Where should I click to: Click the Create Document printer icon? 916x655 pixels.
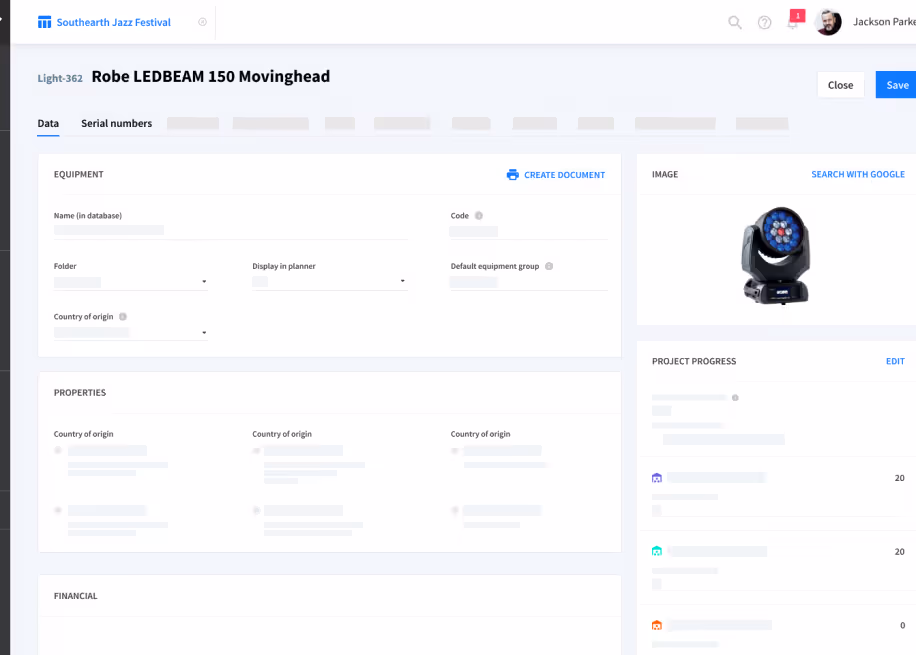pyautogui.click(x=512, y=175)
